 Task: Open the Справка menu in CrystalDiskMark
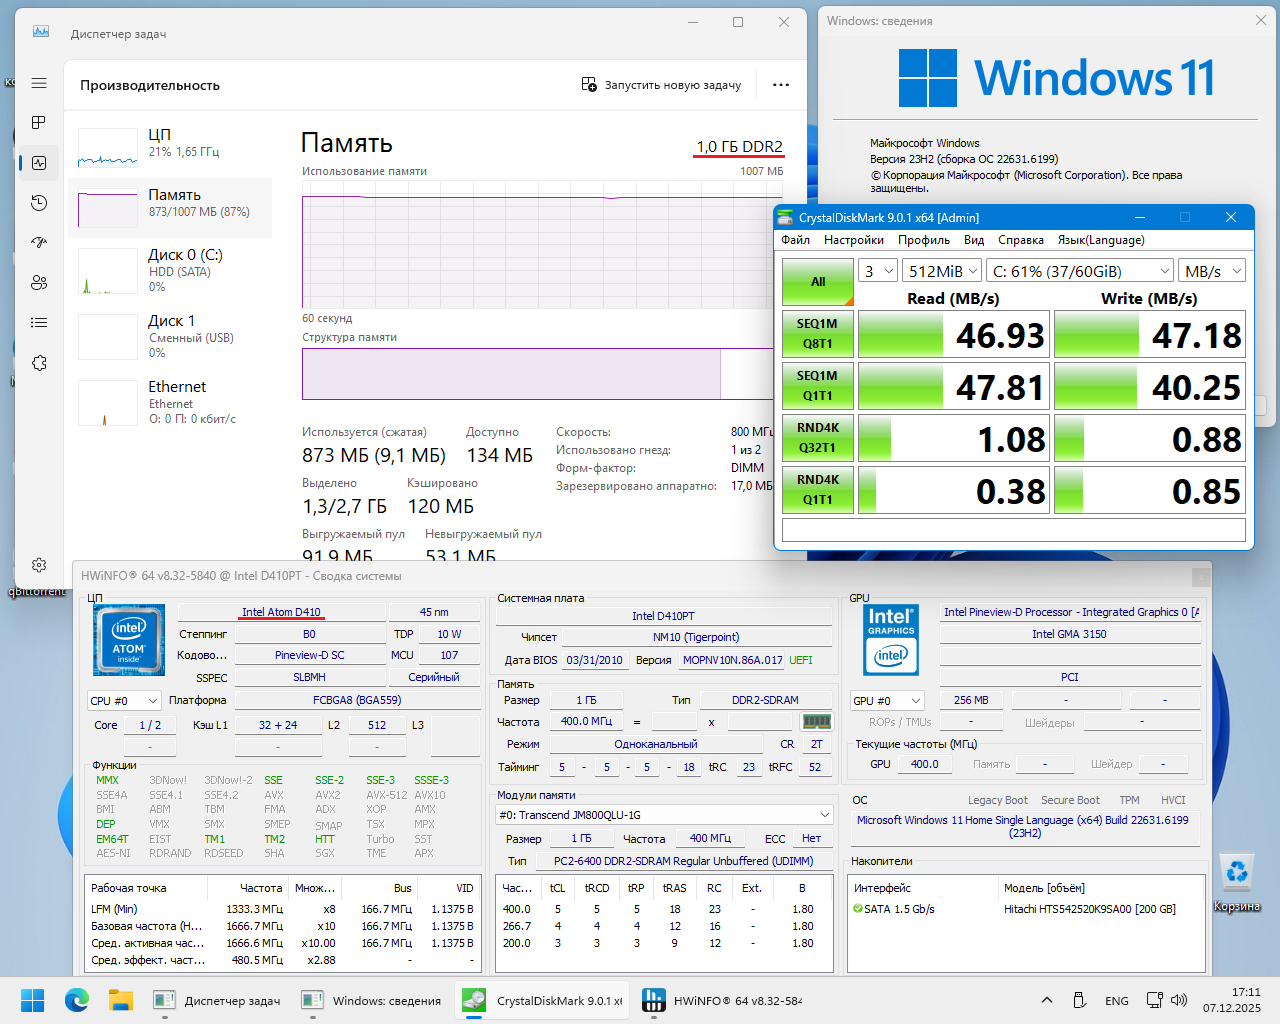[1021, 240]
